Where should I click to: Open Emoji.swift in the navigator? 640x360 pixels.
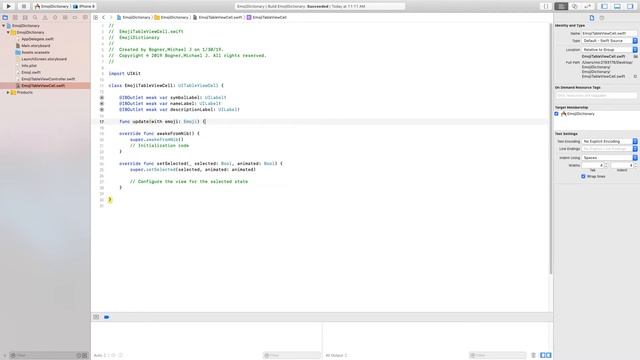[31, 72]
